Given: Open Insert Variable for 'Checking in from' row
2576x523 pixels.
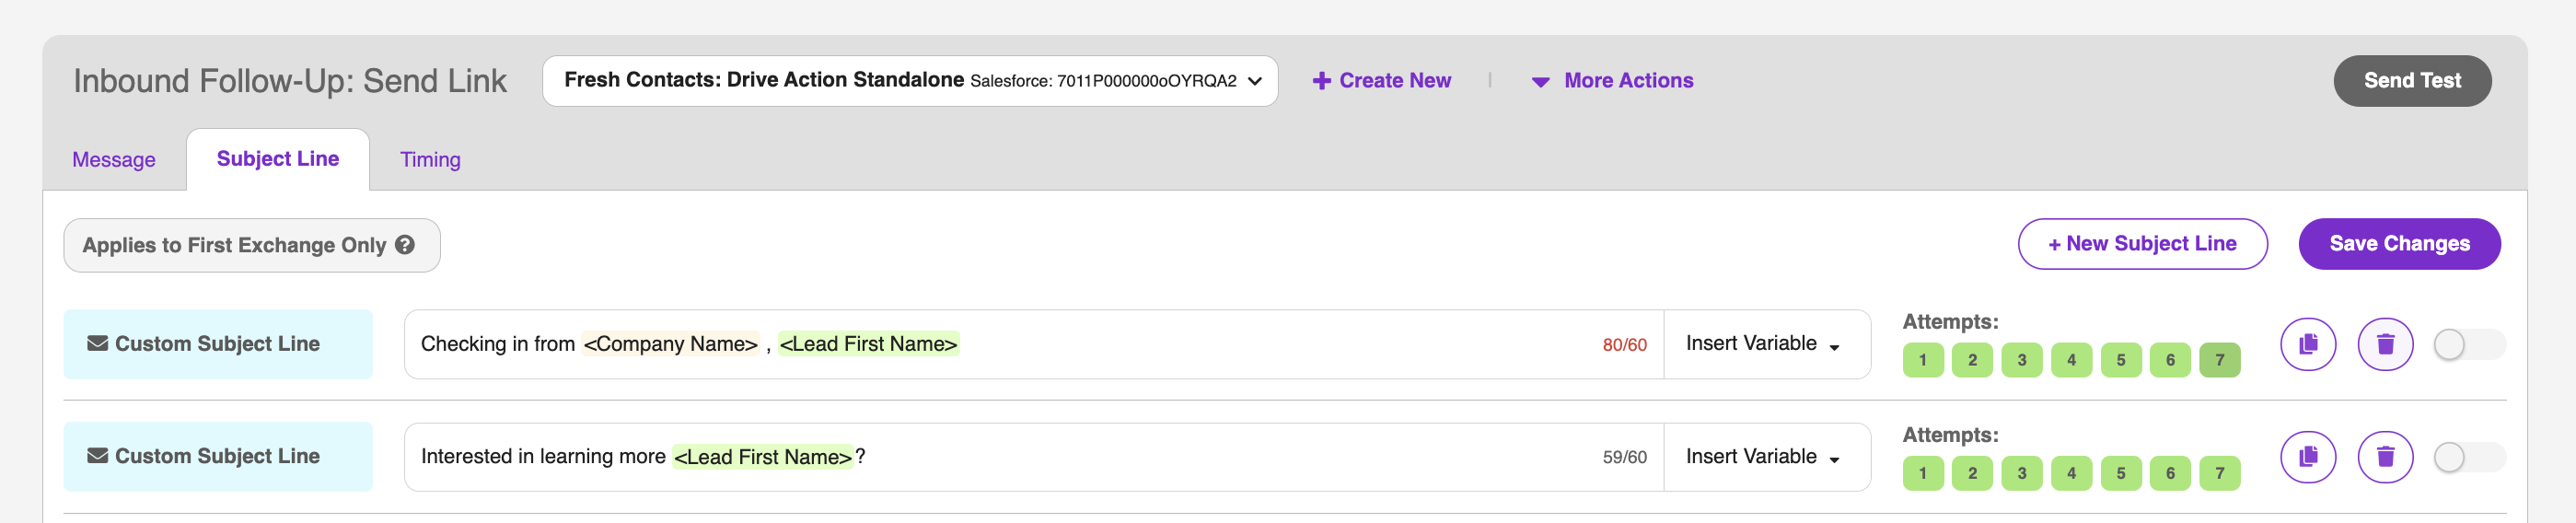Looking at the screenshot, I should 1766,344.
